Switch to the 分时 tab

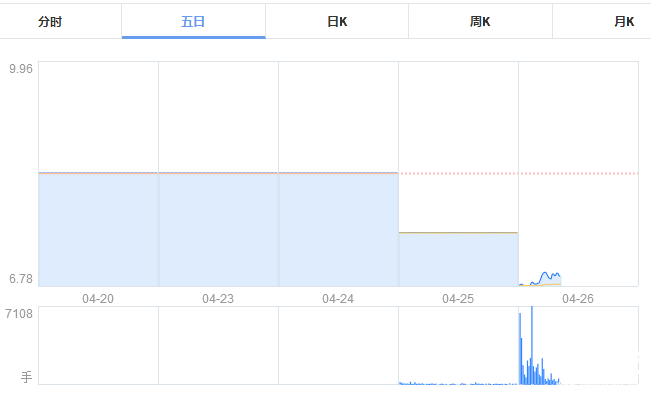point(50,22)
